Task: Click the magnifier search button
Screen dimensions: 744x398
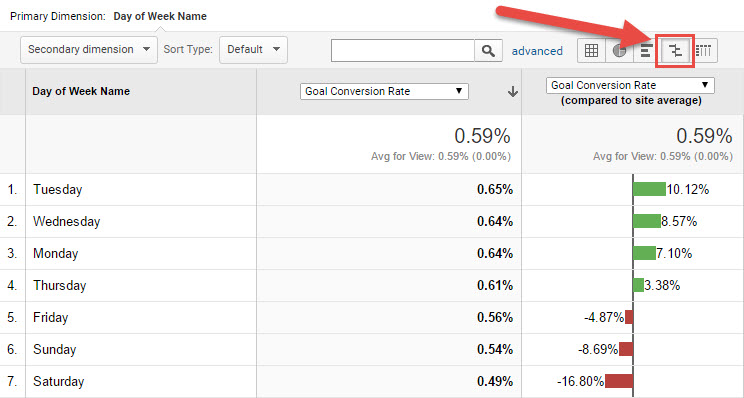Action: point(488,50)
